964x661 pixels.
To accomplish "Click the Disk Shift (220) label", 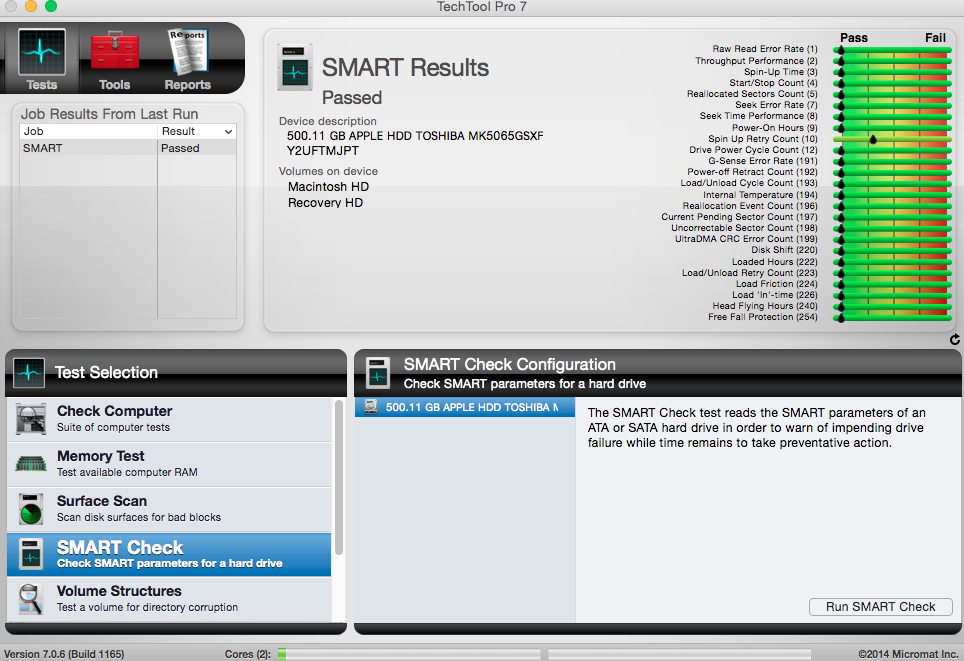I will pos(784,250).
